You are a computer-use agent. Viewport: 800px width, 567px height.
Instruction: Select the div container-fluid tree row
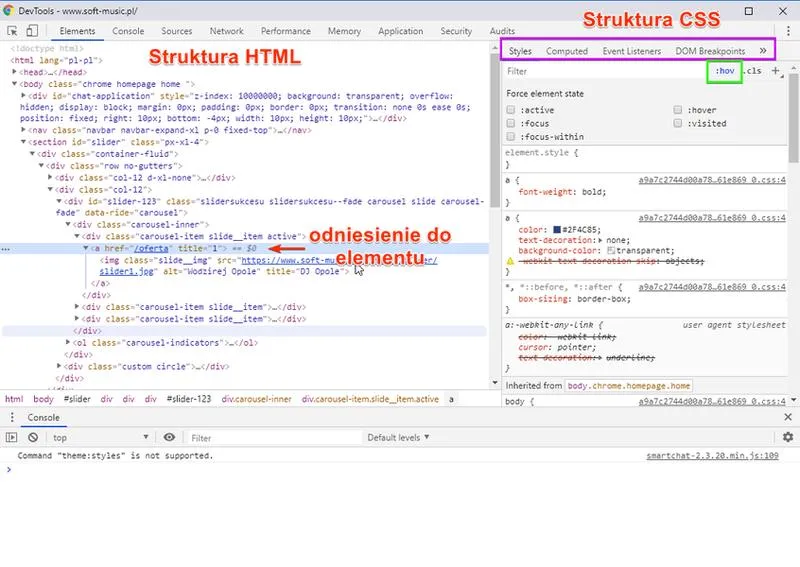pos(107,154)
